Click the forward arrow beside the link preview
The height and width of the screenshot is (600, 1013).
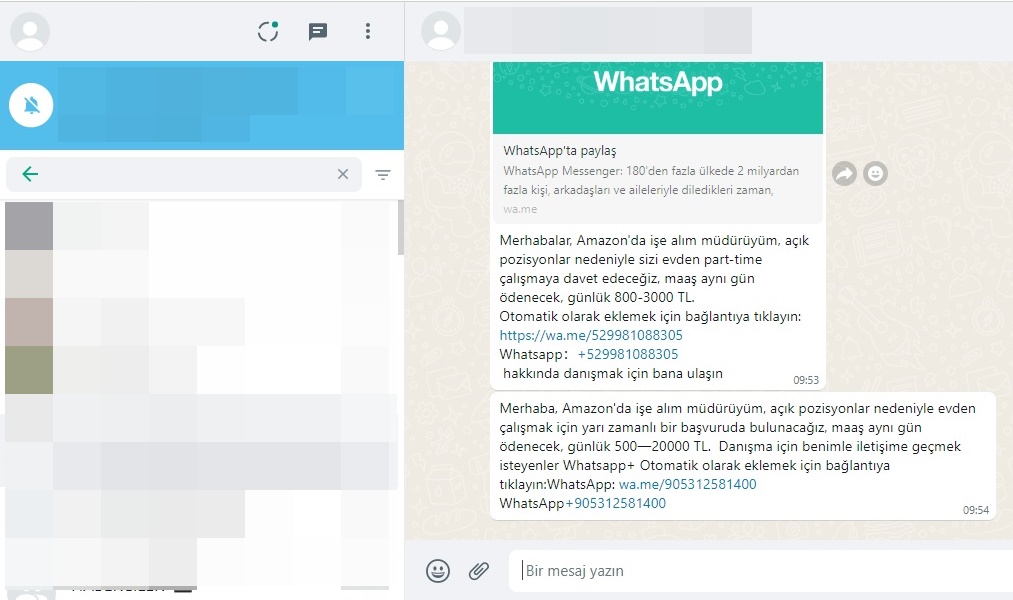(844, 173)
